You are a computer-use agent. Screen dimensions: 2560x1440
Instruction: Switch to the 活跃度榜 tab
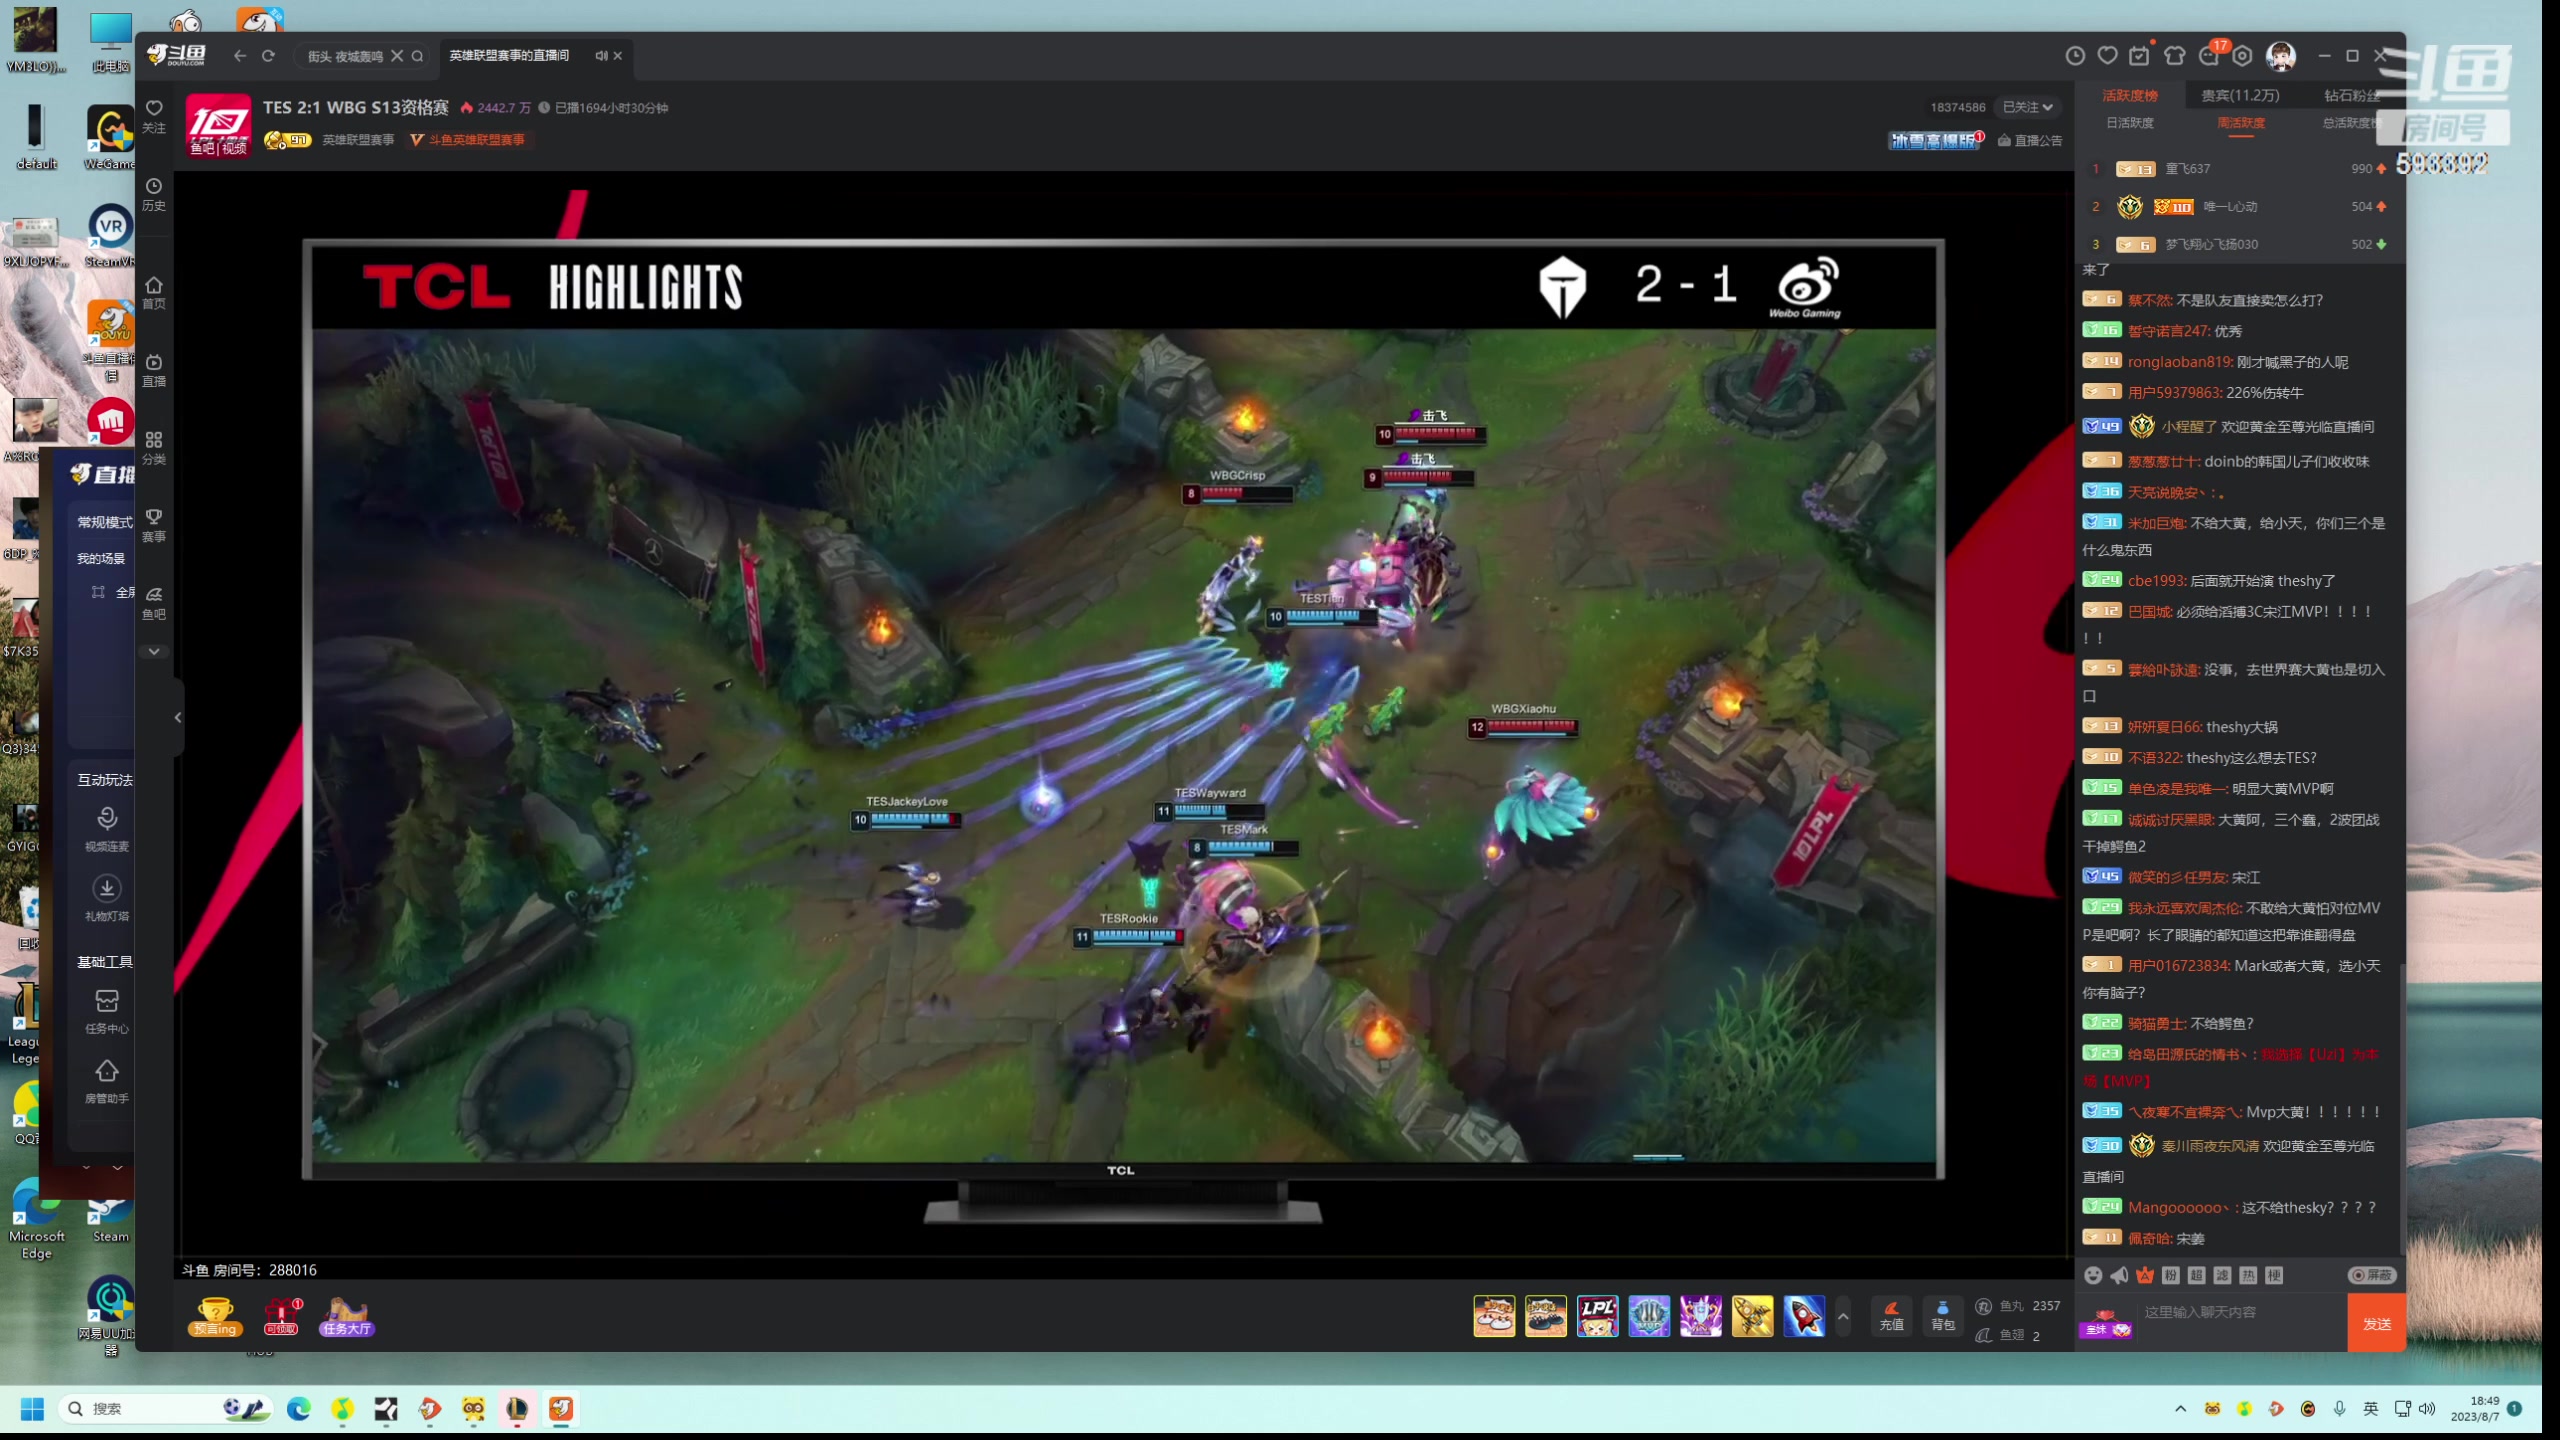tap(2130, 96)
